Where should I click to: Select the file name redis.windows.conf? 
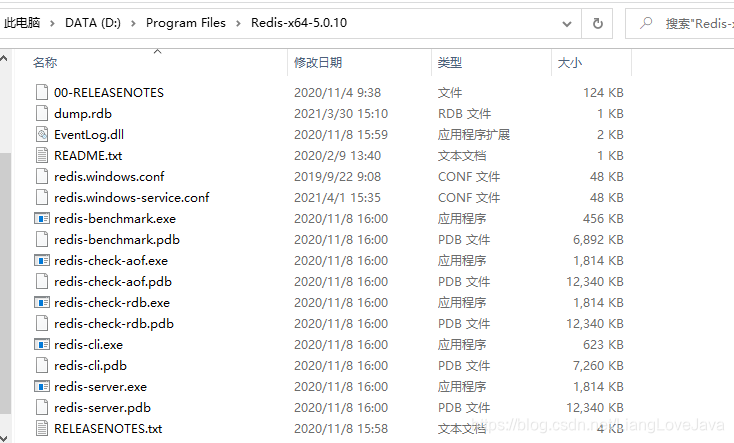pyautogui.click(x=109, y=177)
